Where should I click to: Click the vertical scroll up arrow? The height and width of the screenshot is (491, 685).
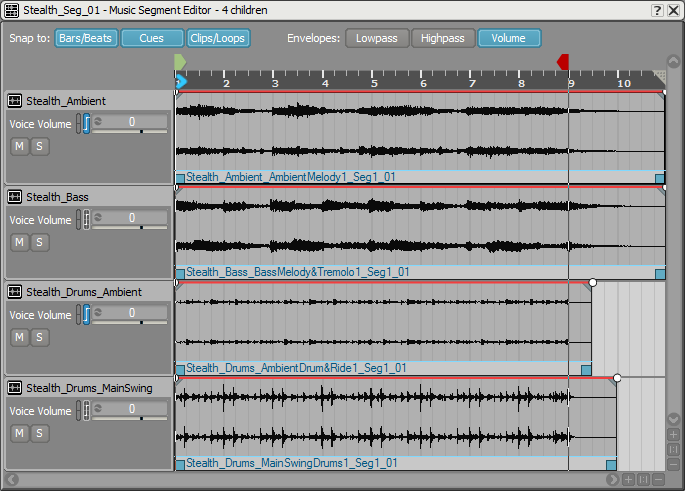point(673,62)
